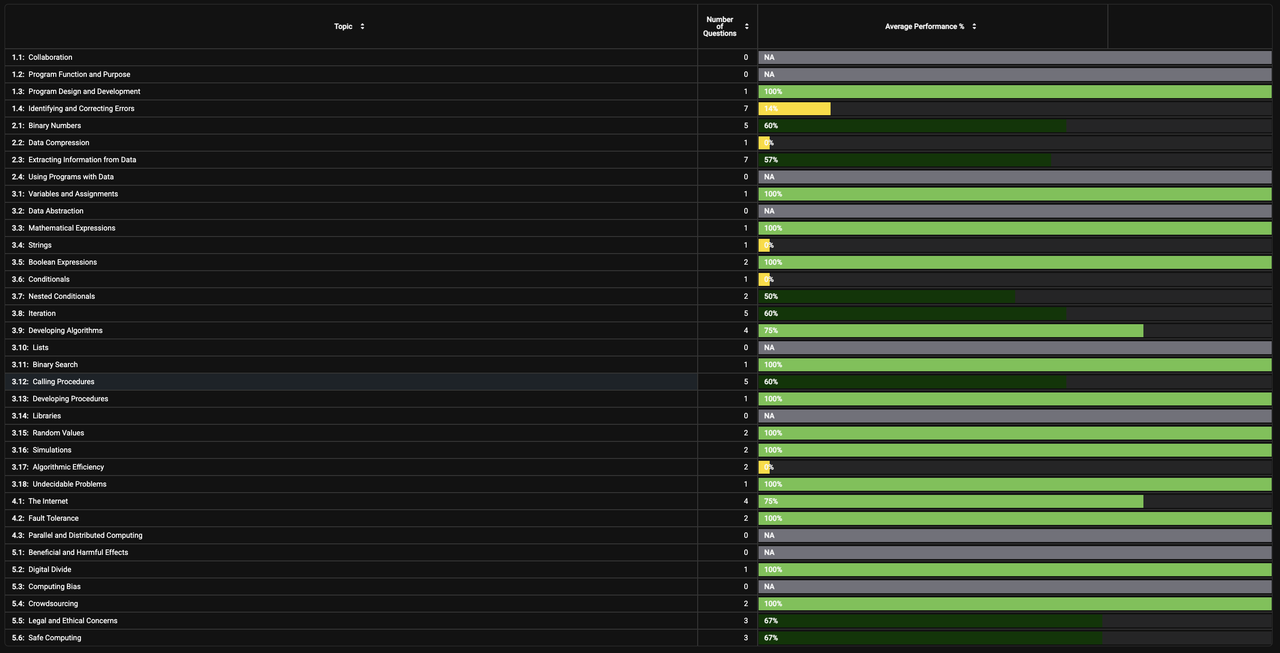Viewport: 1280px width, 653px height.
Task: Open the 3.12: Calling Procedures topic
Action: pos(53,380)
